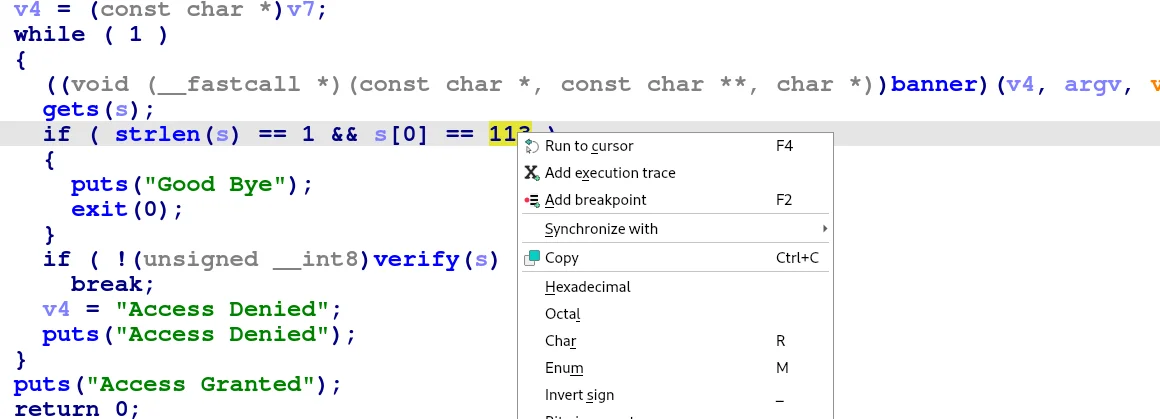Expand the Synchronize with submenu arrow
Screen dimensions: 1160x419
[x=824, y=229]
